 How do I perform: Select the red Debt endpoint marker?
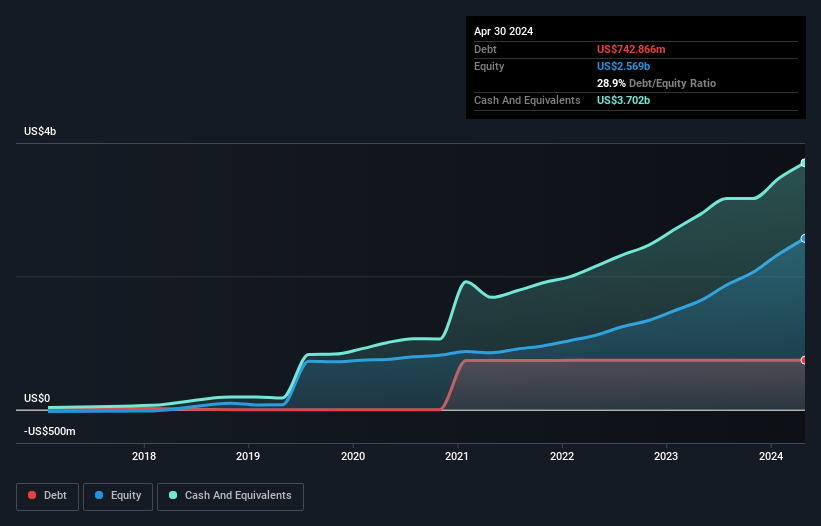(x=804, y=360)
